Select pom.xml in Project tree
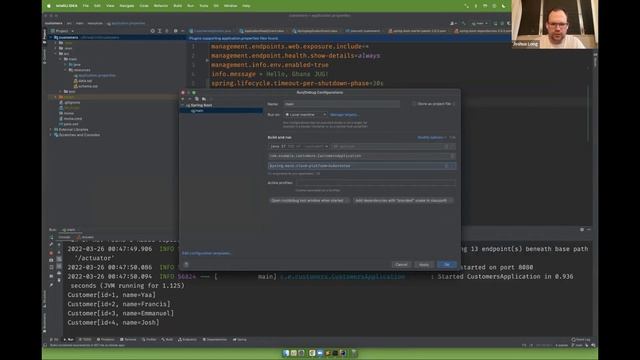 click(x=70, y=124)
